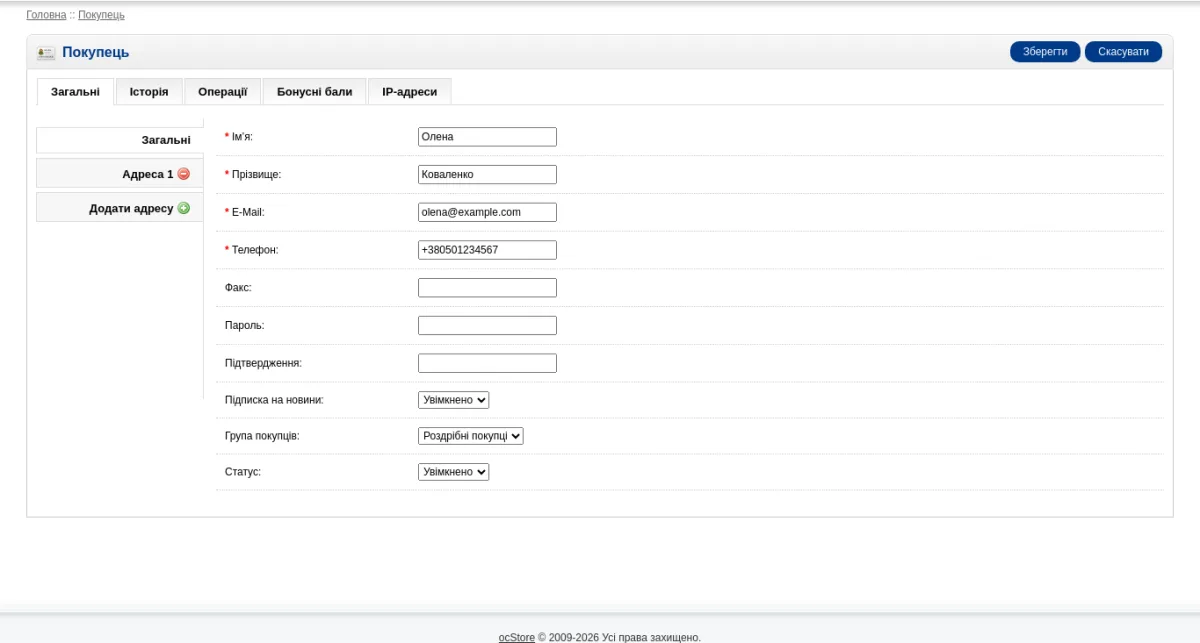Follow the Головна breadcrumb link
The height and width of the screenshot is (643, 1200).
46,15
